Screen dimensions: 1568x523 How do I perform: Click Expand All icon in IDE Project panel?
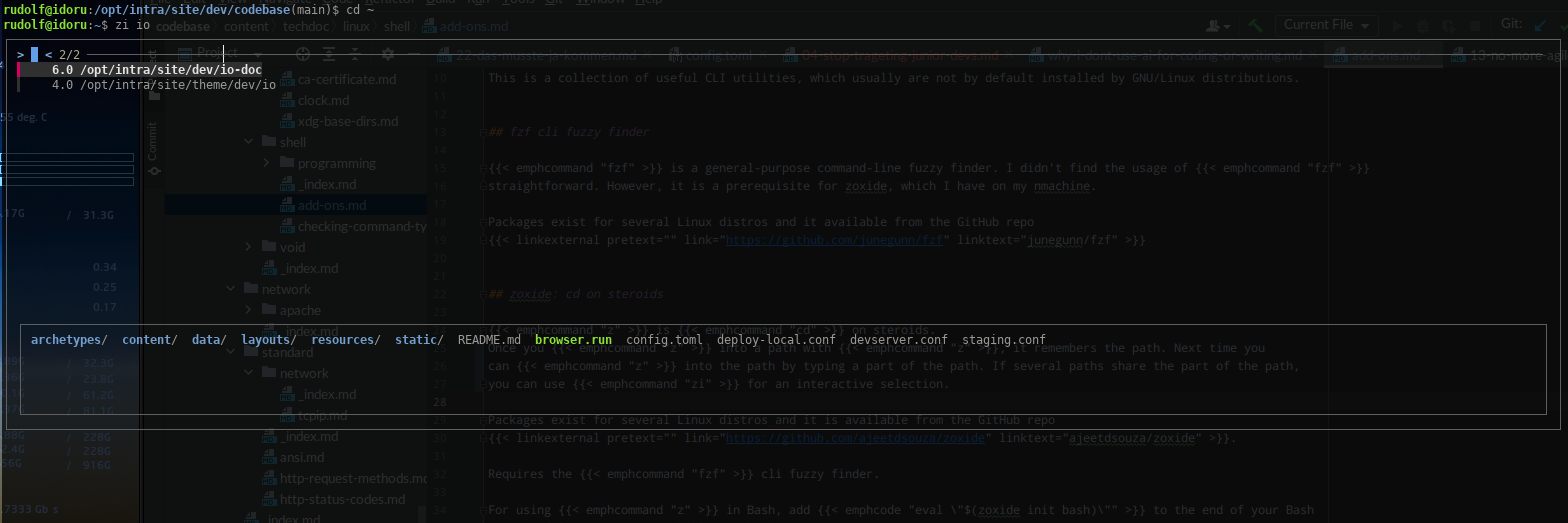[329, 55]
